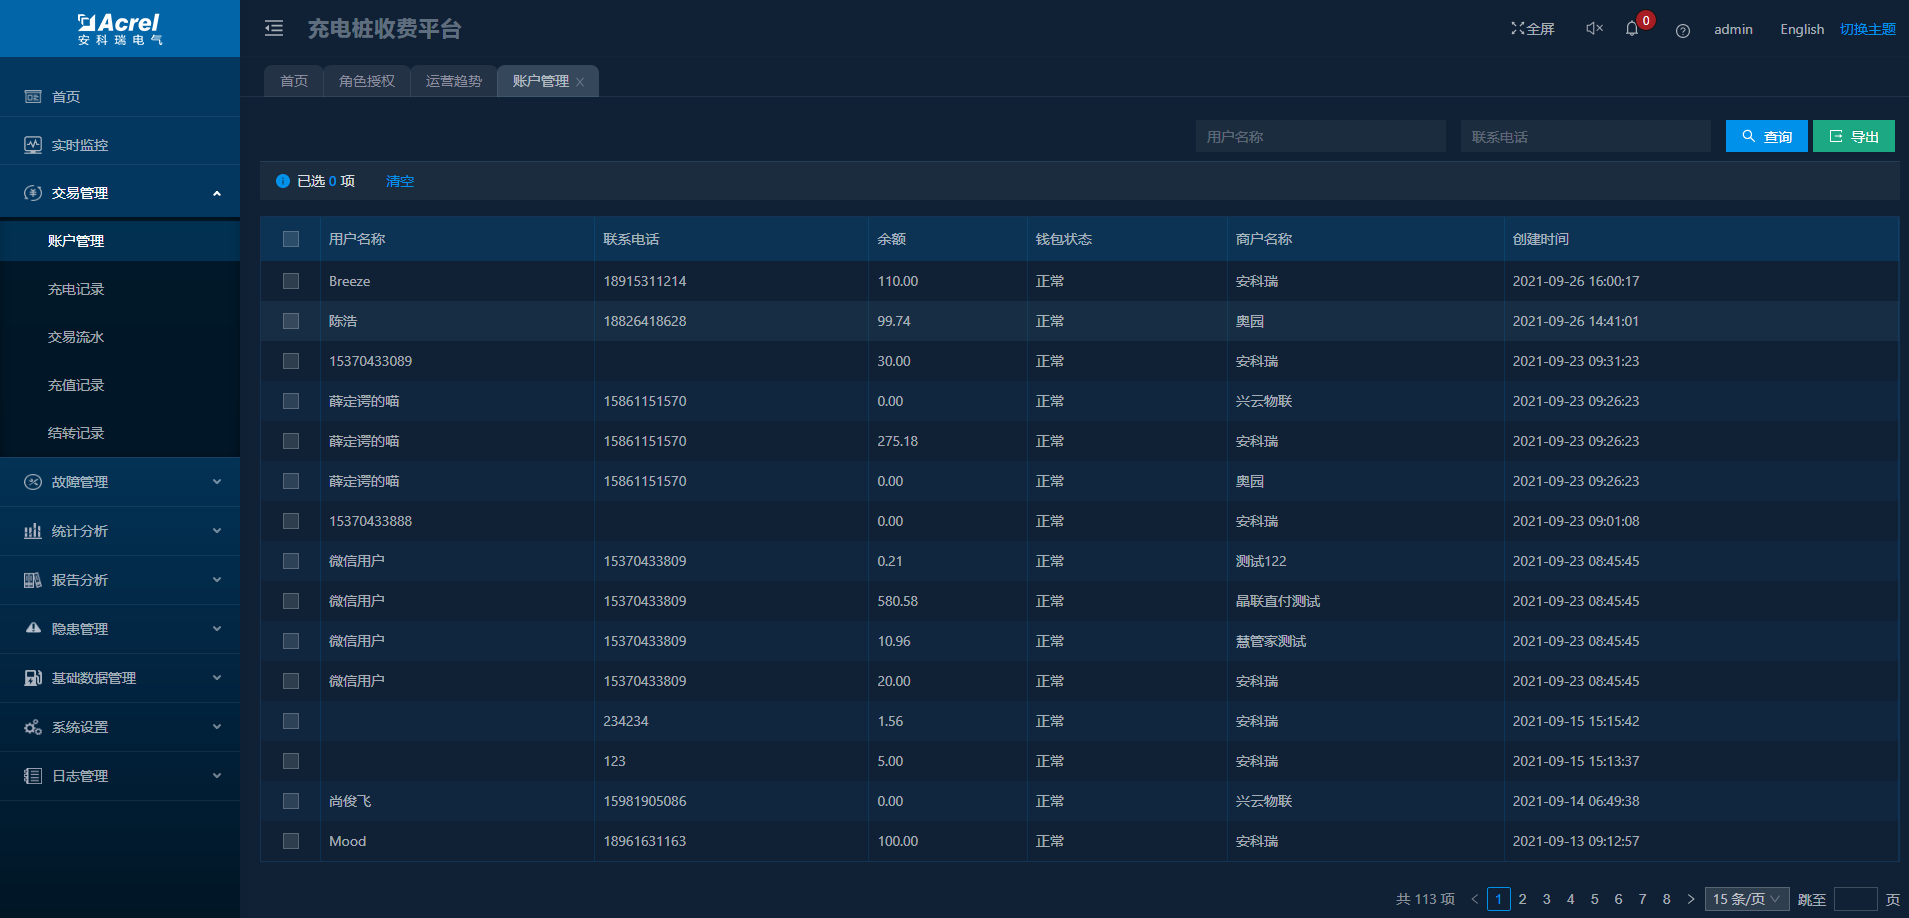Click the home icon in the sidebar

point(33,97)
